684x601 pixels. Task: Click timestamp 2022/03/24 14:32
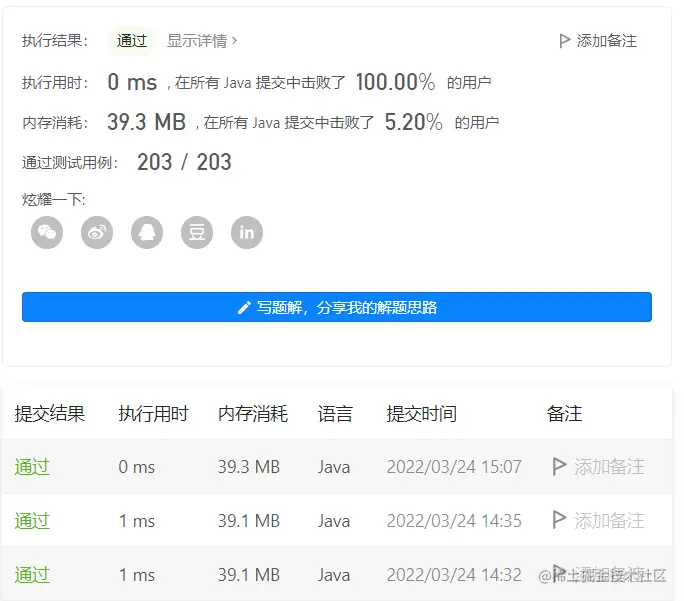[454, 575]
